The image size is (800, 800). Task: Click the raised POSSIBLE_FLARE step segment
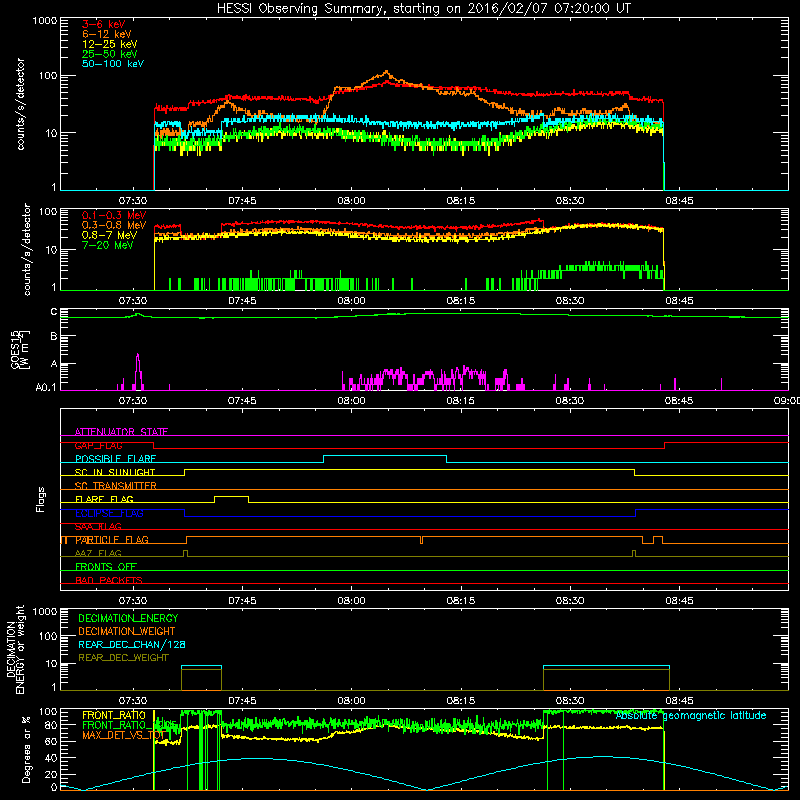click(385, 456)
